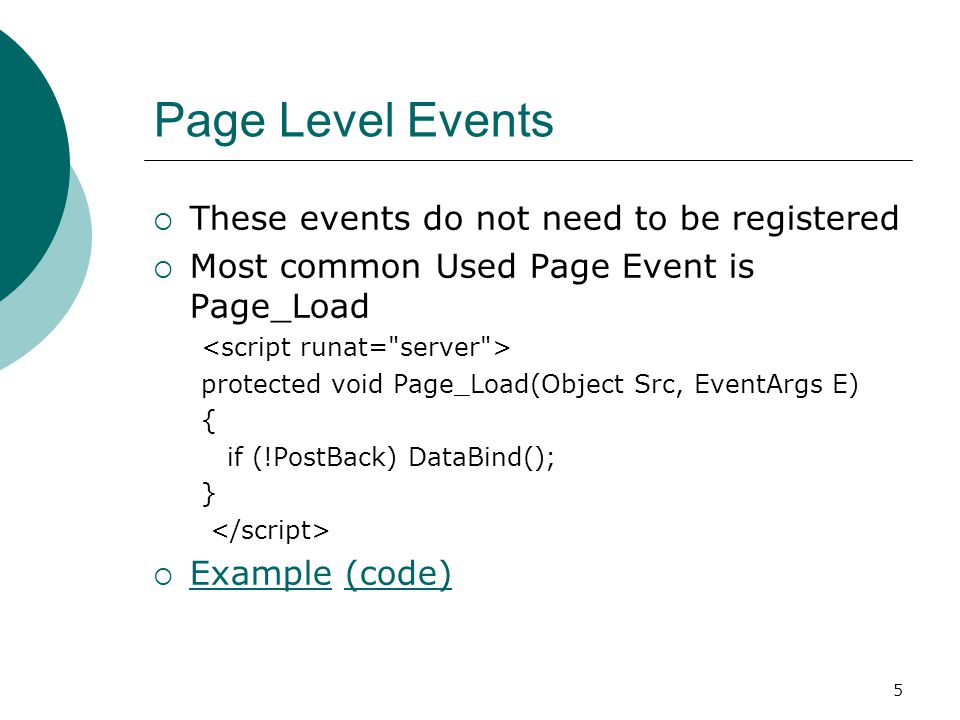Open the "(code)" hyperlink

pos(398,574)
